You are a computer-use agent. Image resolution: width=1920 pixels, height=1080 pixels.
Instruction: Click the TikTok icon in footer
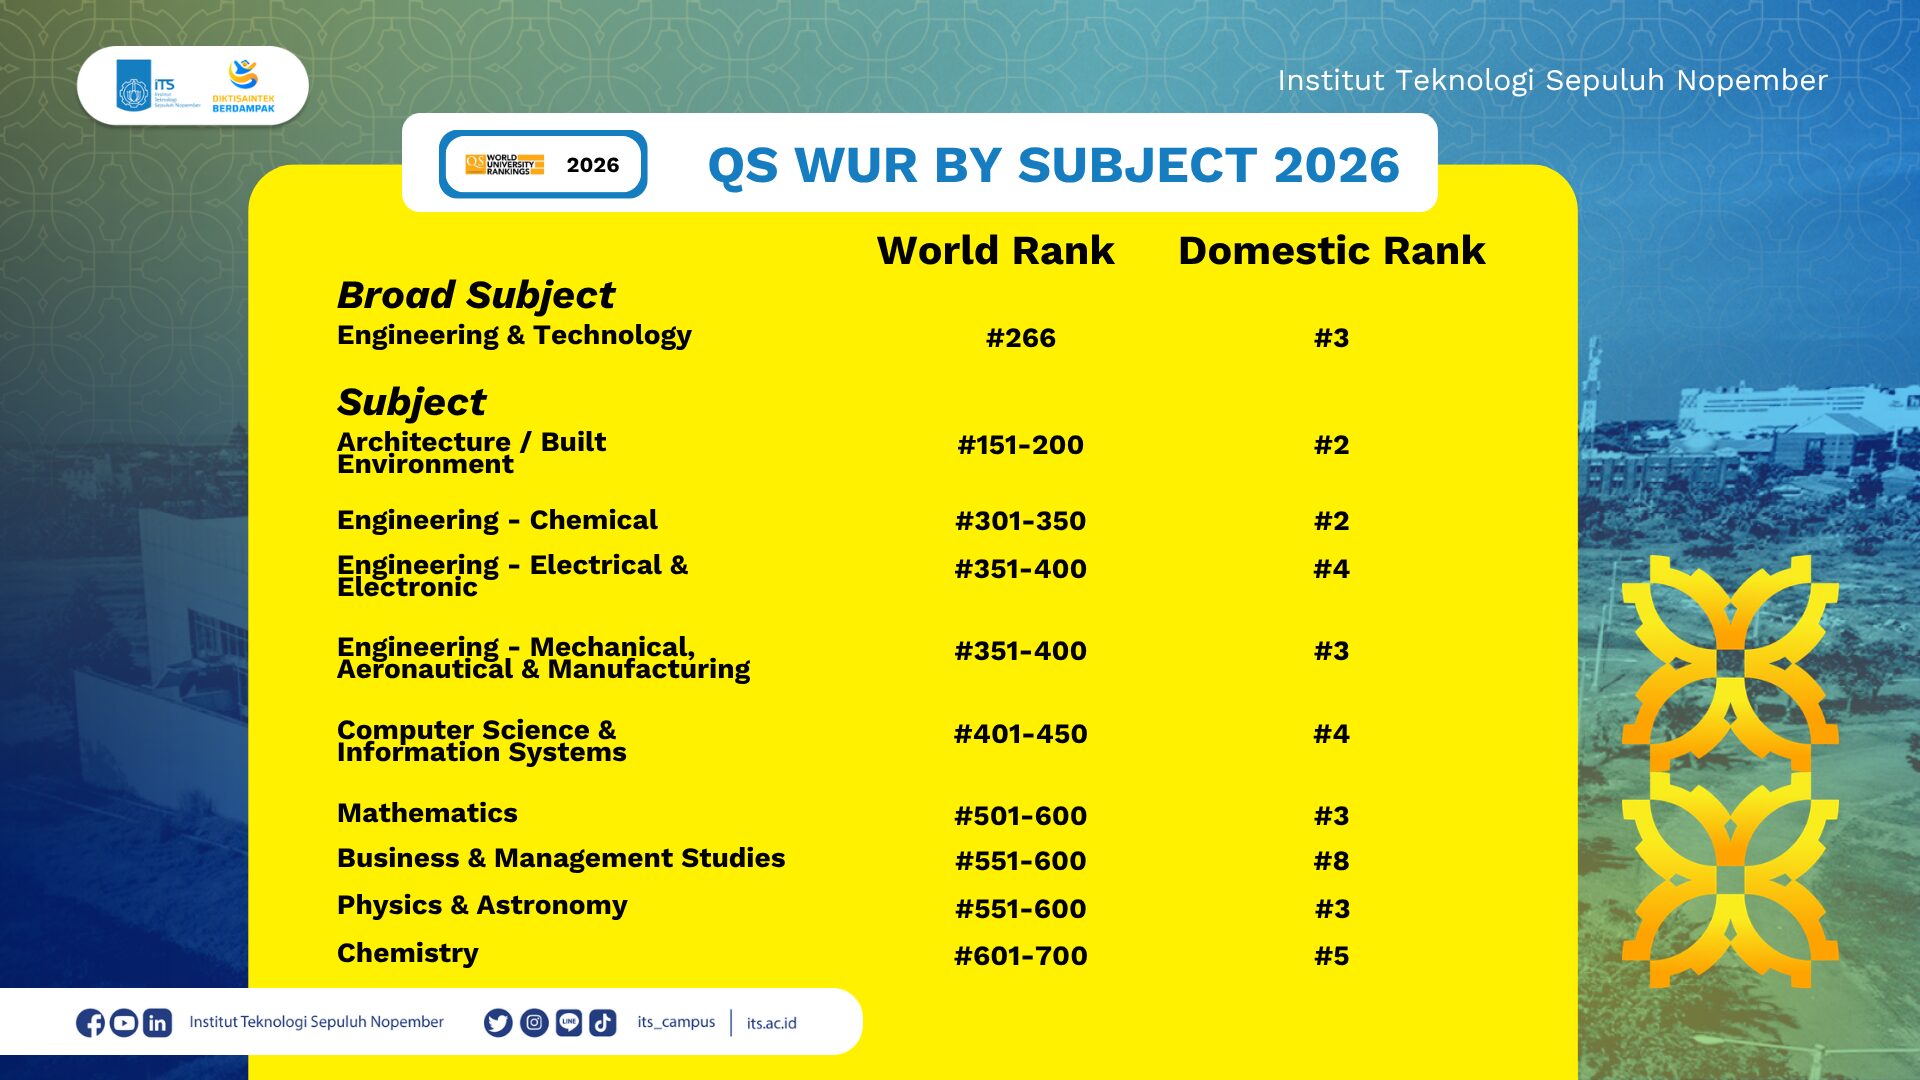[x=603, y=1022]
